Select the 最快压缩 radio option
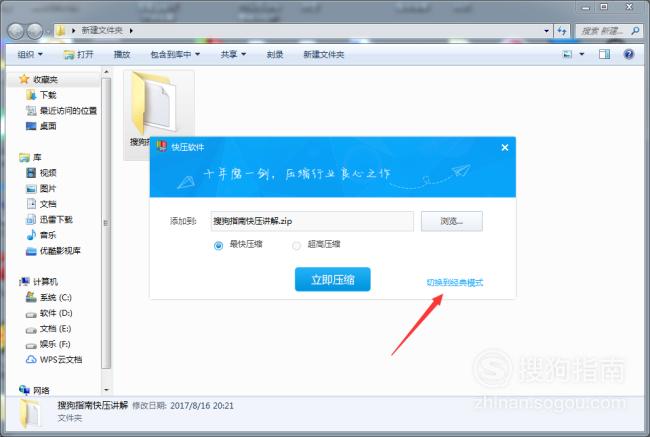This screenshot has width=650, height=437. click(218, 245)
